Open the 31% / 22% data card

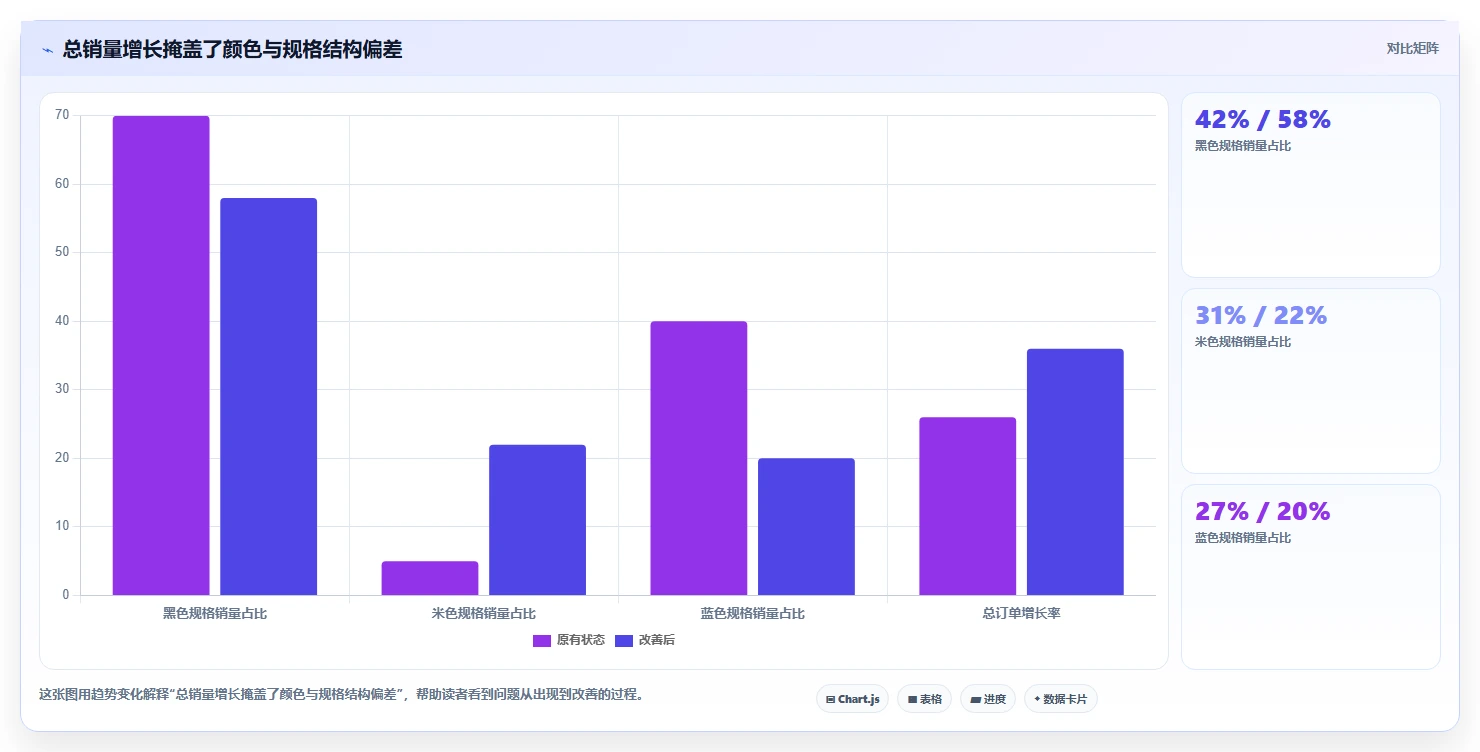[1311, 381]
